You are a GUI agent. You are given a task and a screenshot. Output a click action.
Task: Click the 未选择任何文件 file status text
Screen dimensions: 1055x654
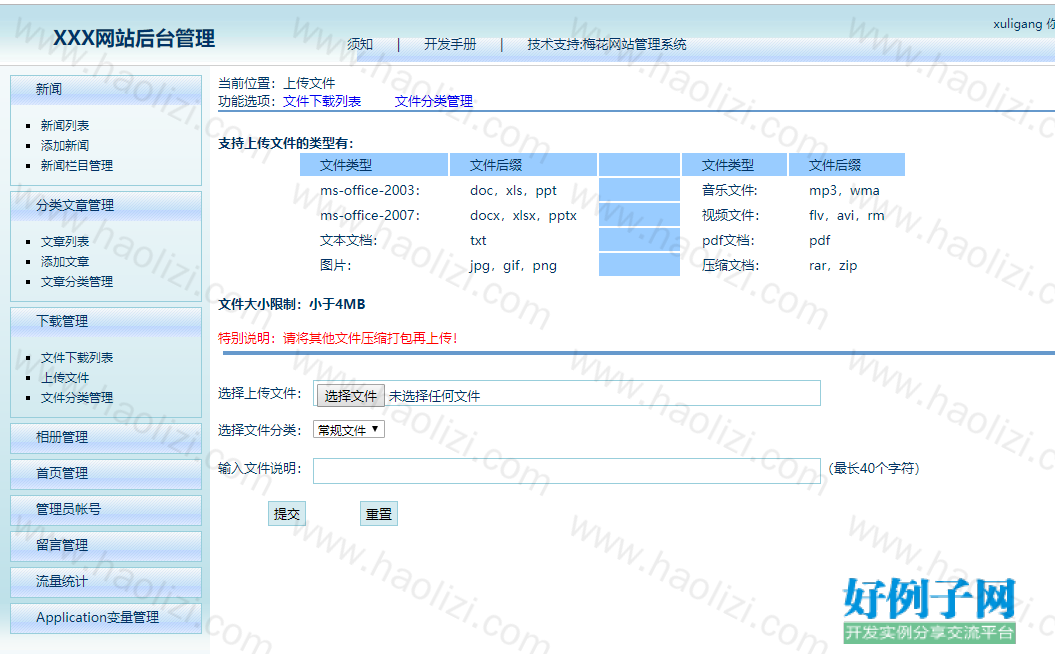434,396
